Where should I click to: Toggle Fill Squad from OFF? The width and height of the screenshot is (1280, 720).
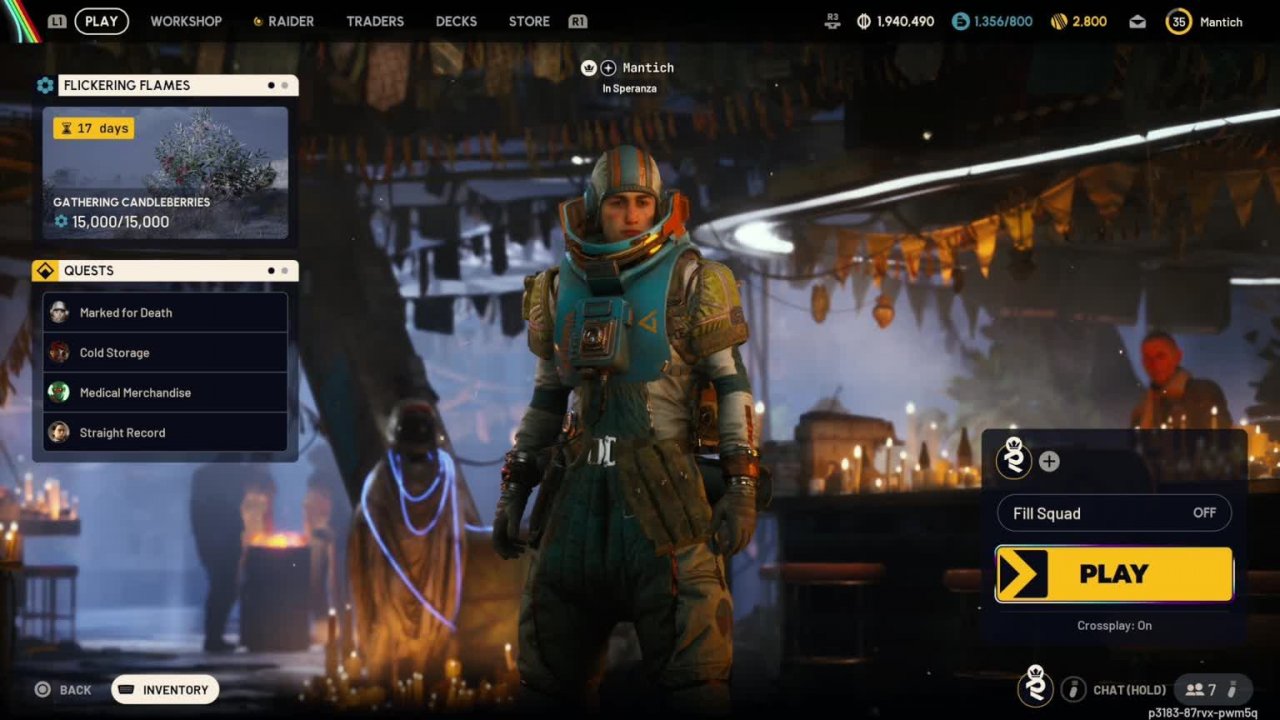point(1115,513)
